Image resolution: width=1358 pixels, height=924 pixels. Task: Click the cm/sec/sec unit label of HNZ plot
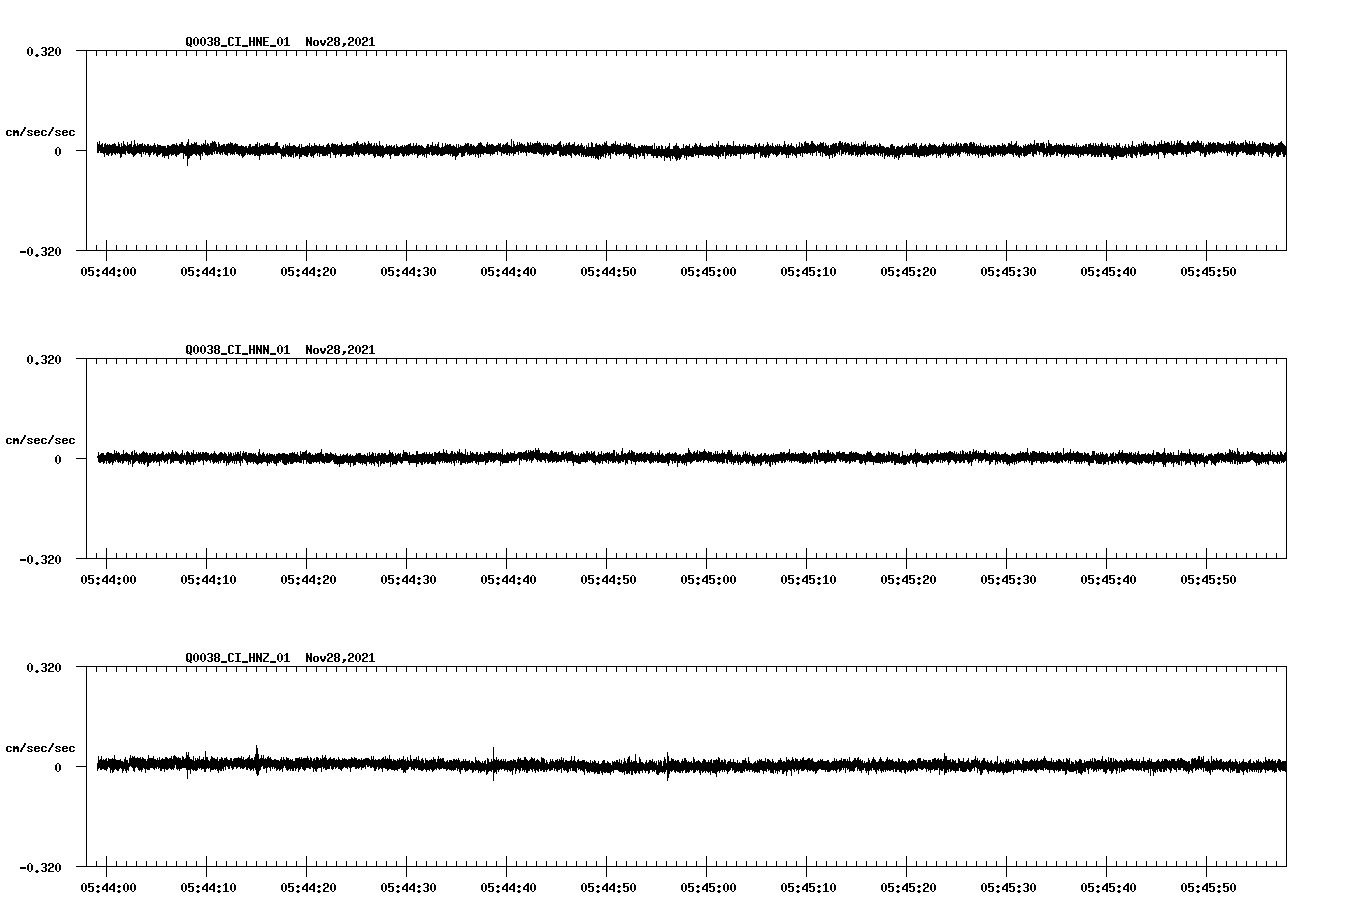click(41, 748)
